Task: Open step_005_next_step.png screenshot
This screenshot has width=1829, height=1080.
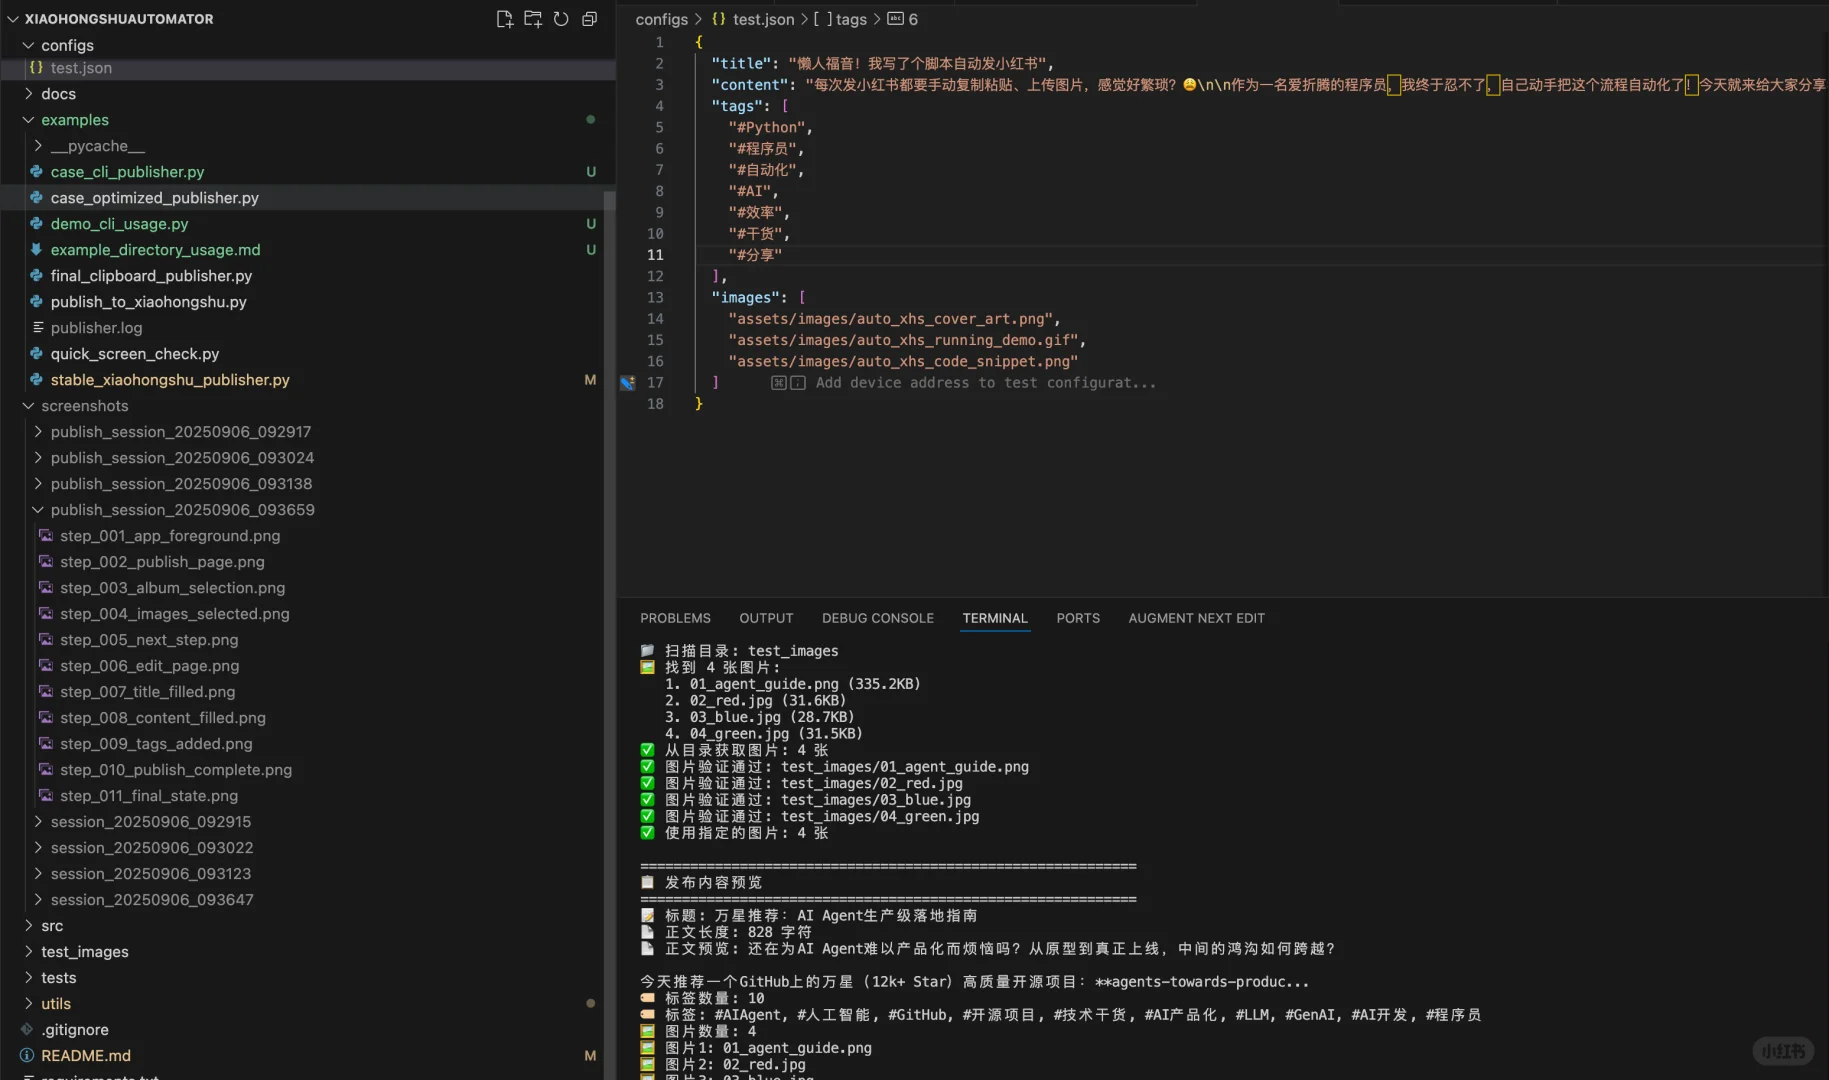Action: pyautogui.click(x=149, y=640)
